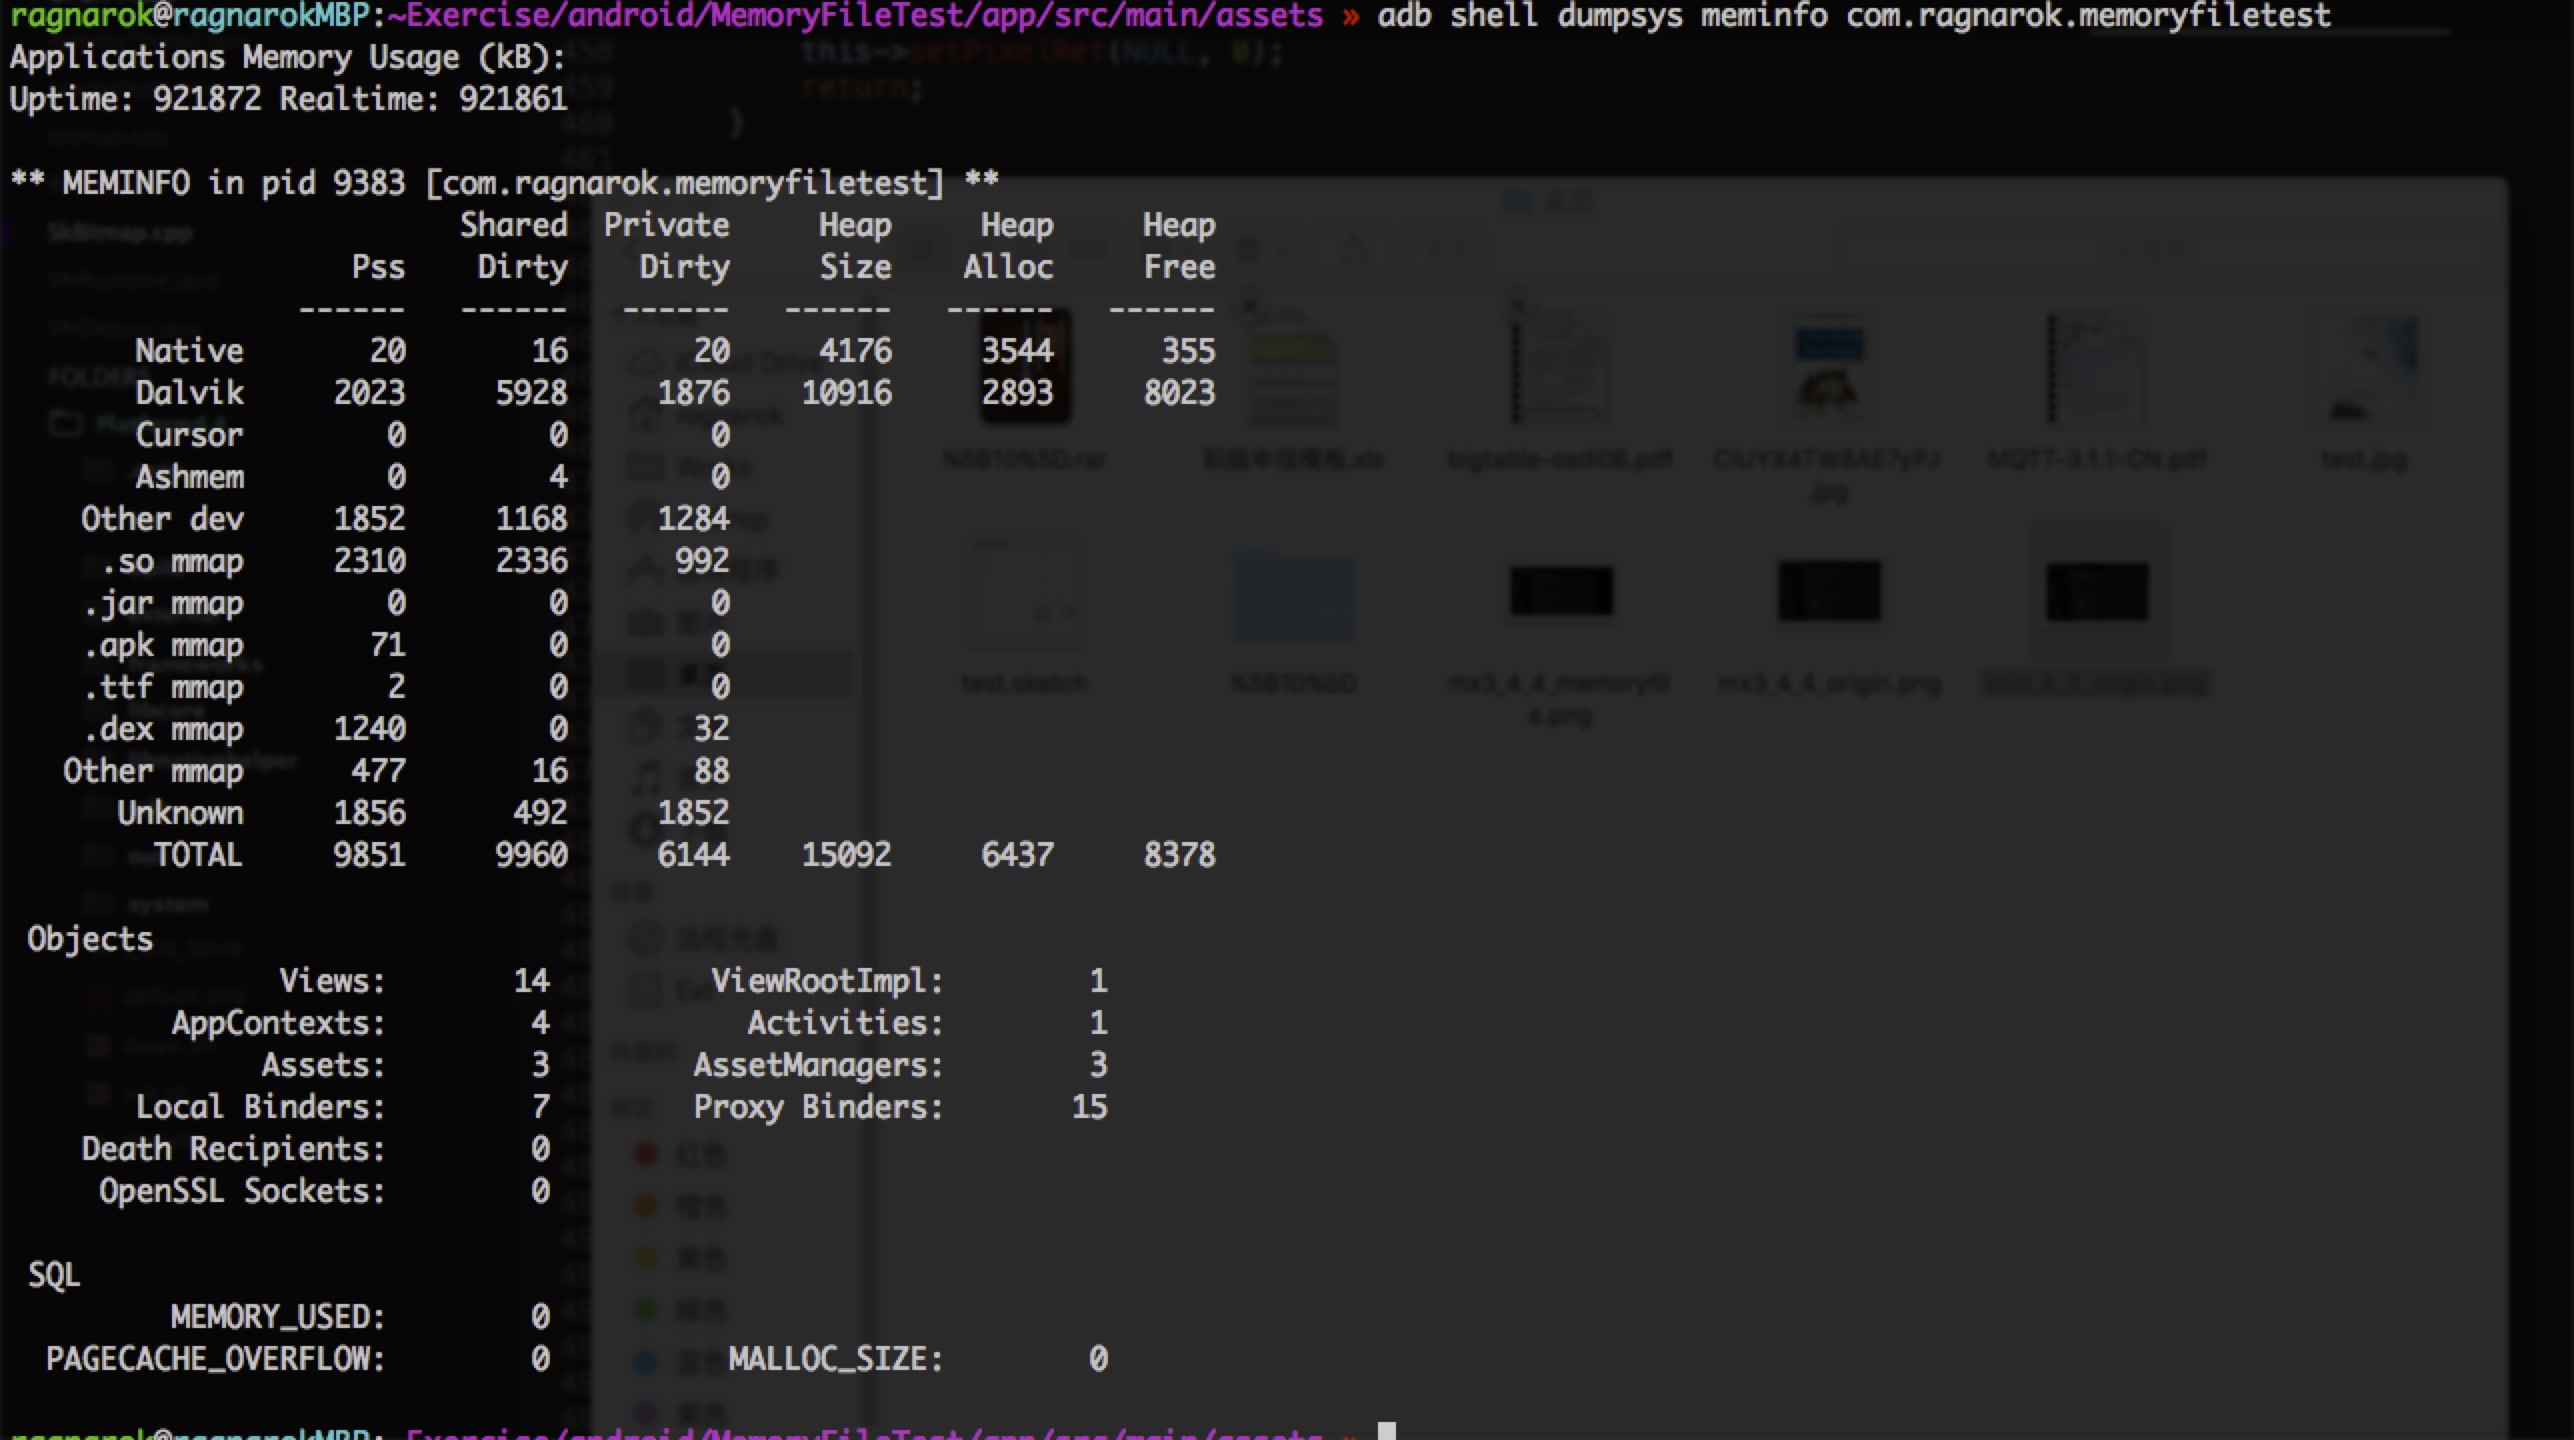
Task: Click the 'Native' row label
Action: pos(189,351)
